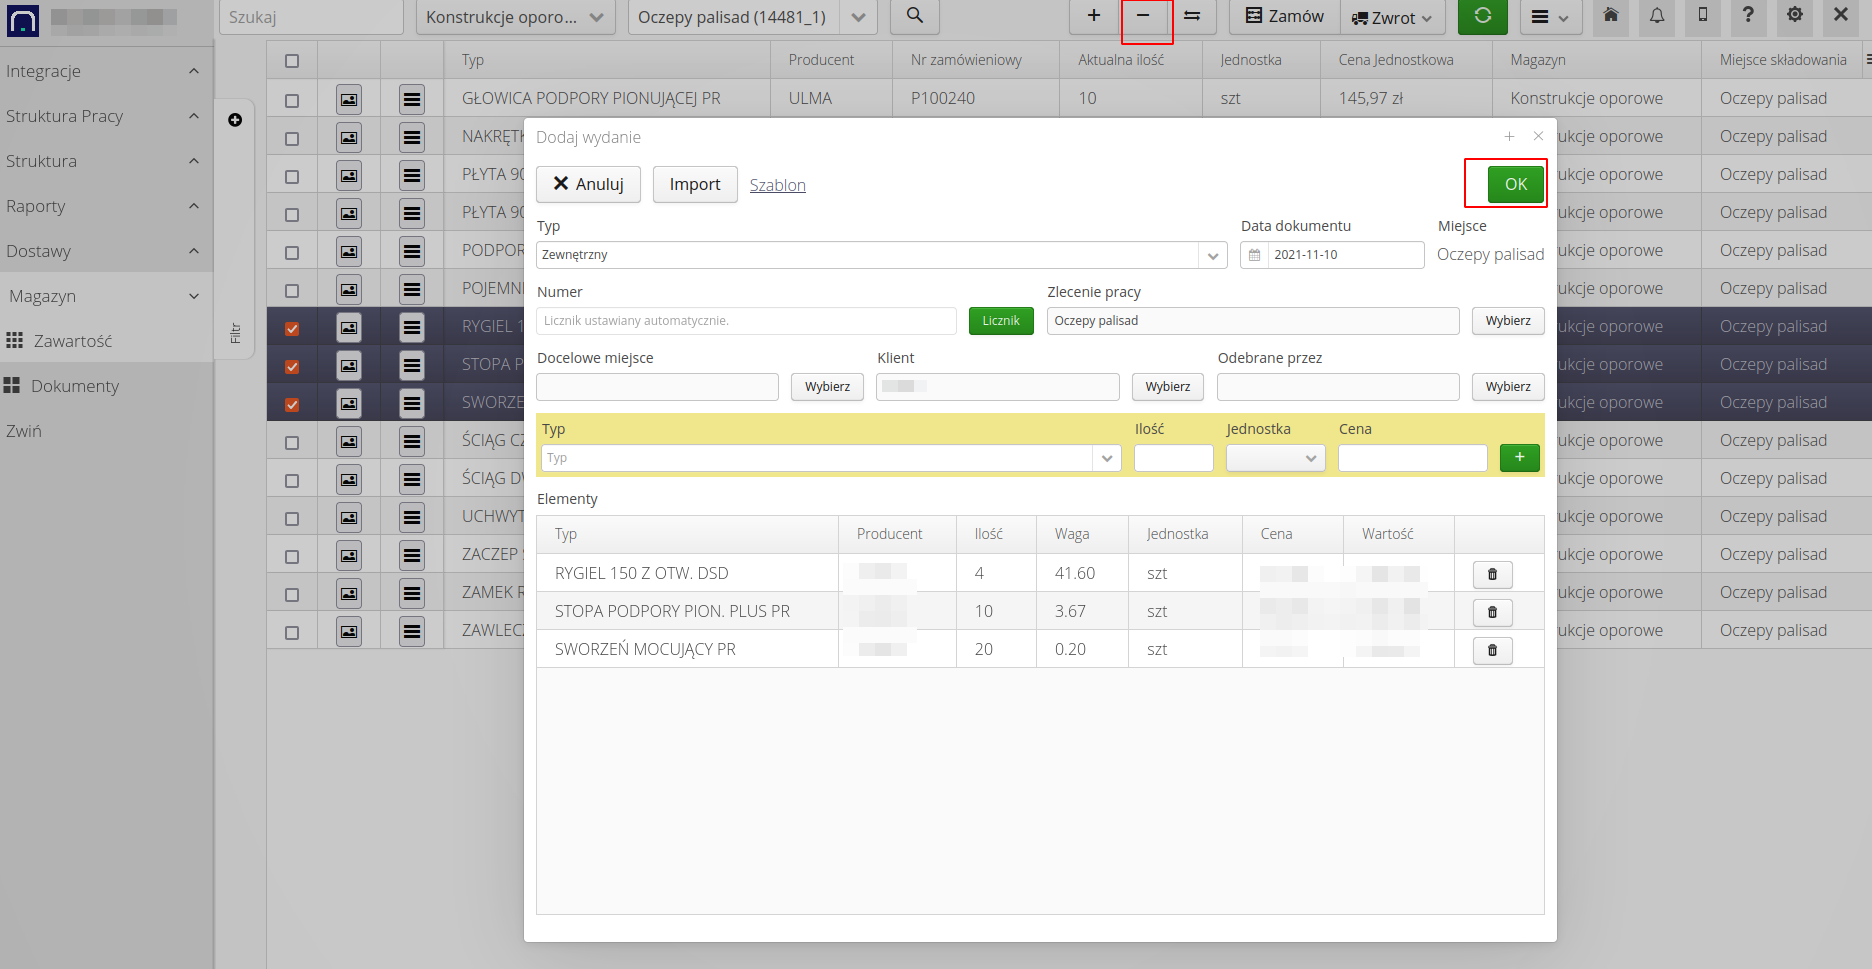Select Zawartość in the sidebar menu
The image size is (1872, 969).
(72, 341)
